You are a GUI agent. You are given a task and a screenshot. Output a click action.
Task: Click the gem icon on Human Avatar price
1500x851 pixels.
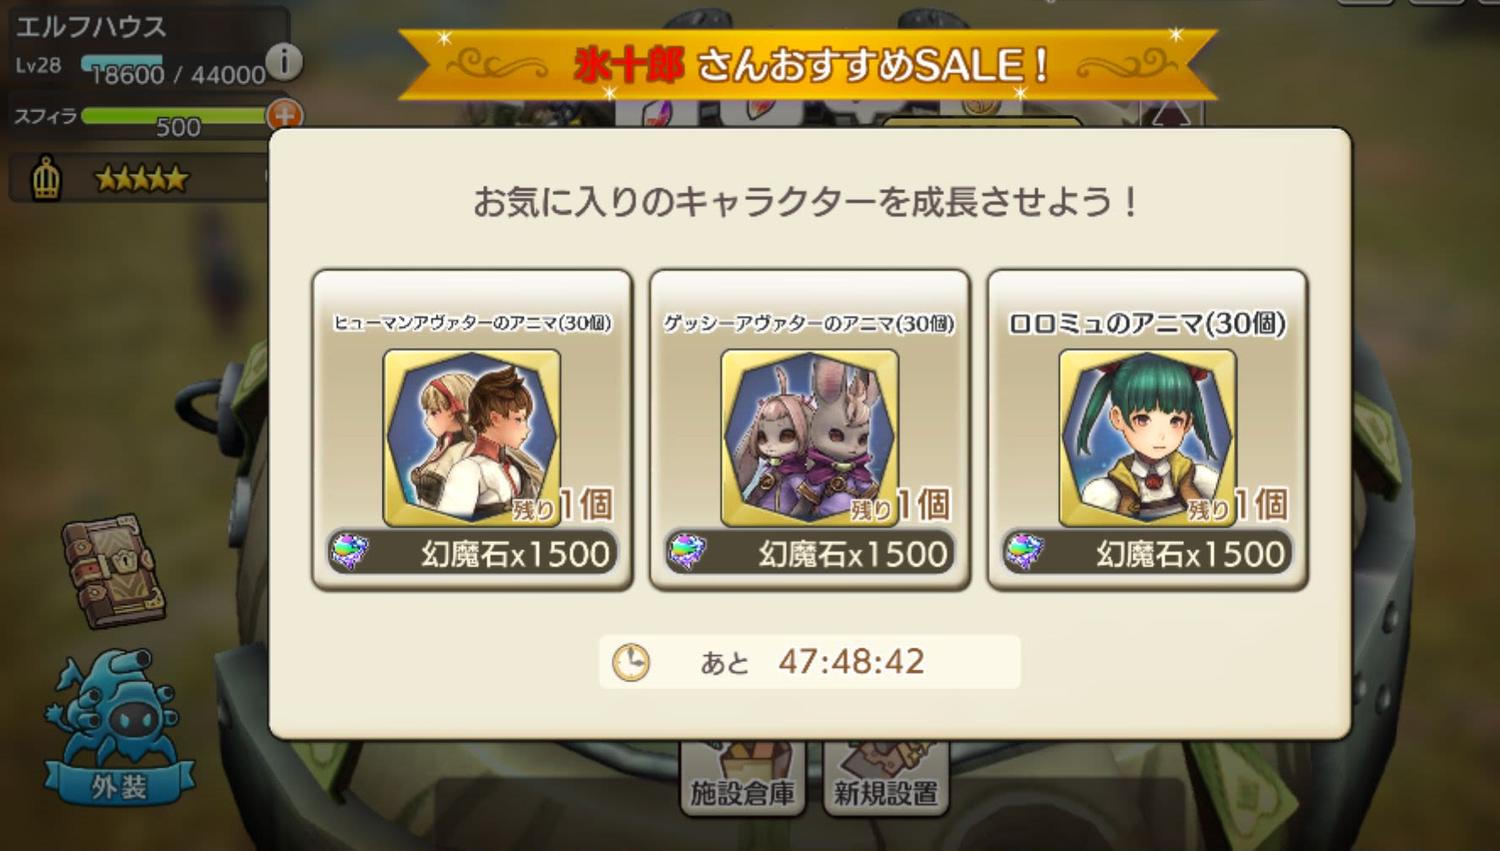coord(350,551)
